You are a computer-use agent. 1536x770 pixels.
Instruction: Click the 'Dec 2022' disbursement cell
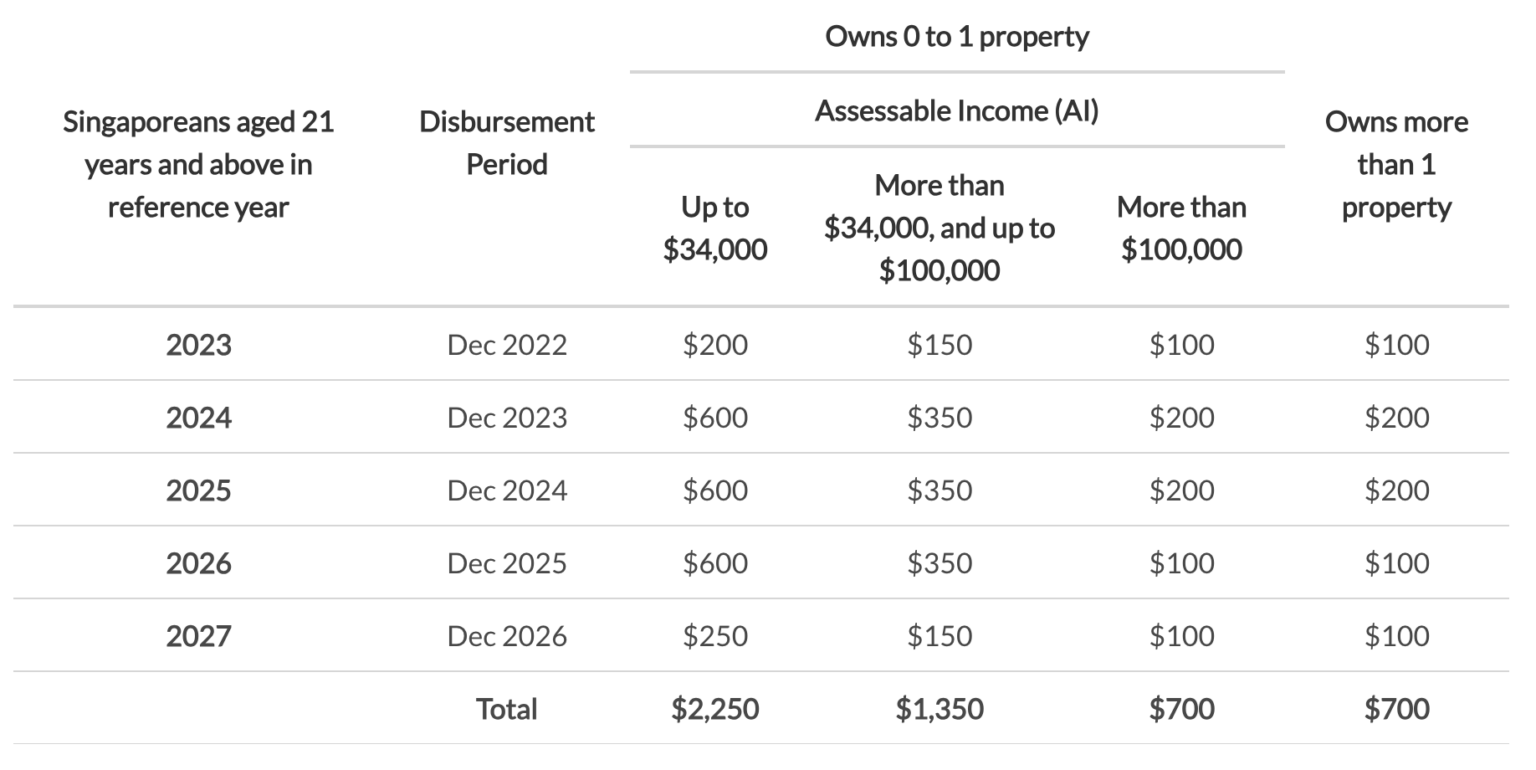506,345
